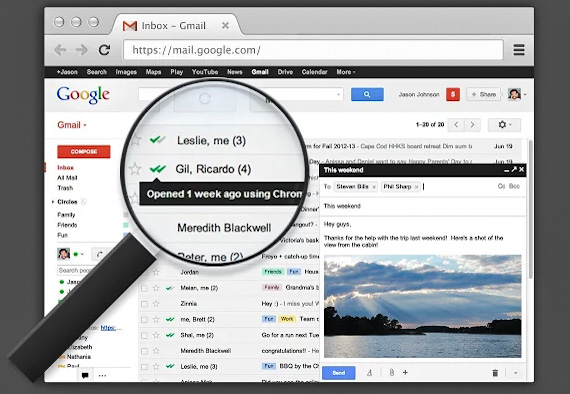Open the search options dropdown arrow

[x=338, y=95]
